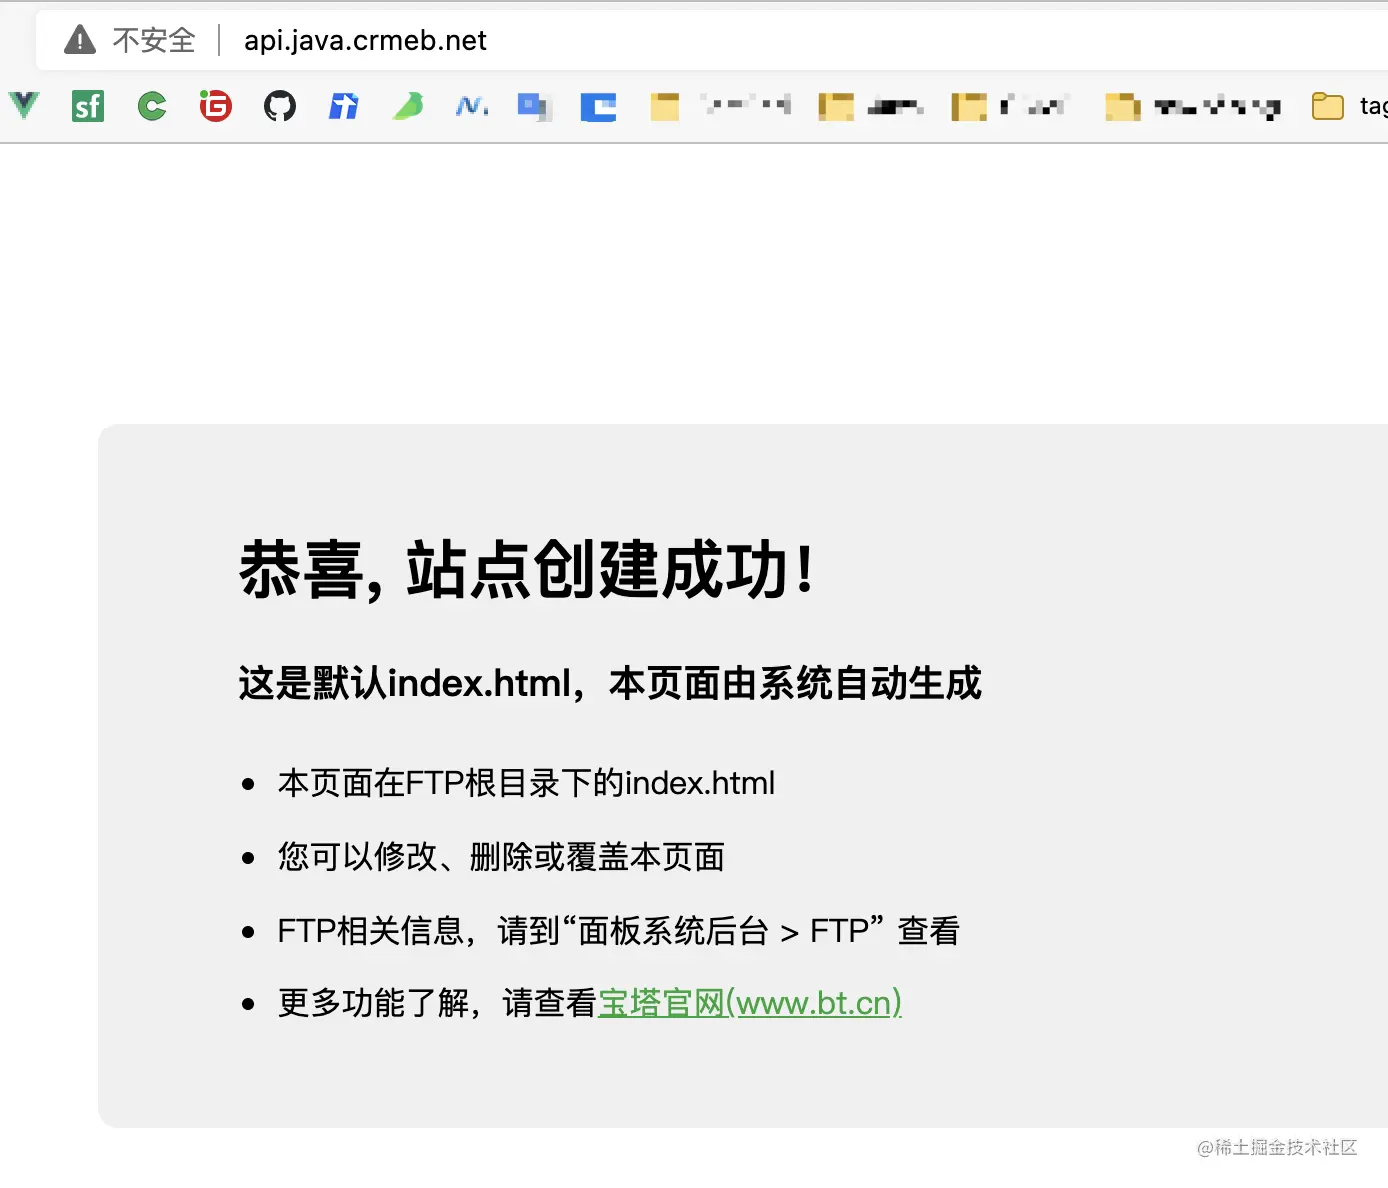The width and height of the screenshot is (1388, 1188).
Task: Open the Vue.js bookmark icon
Action: 24,105
